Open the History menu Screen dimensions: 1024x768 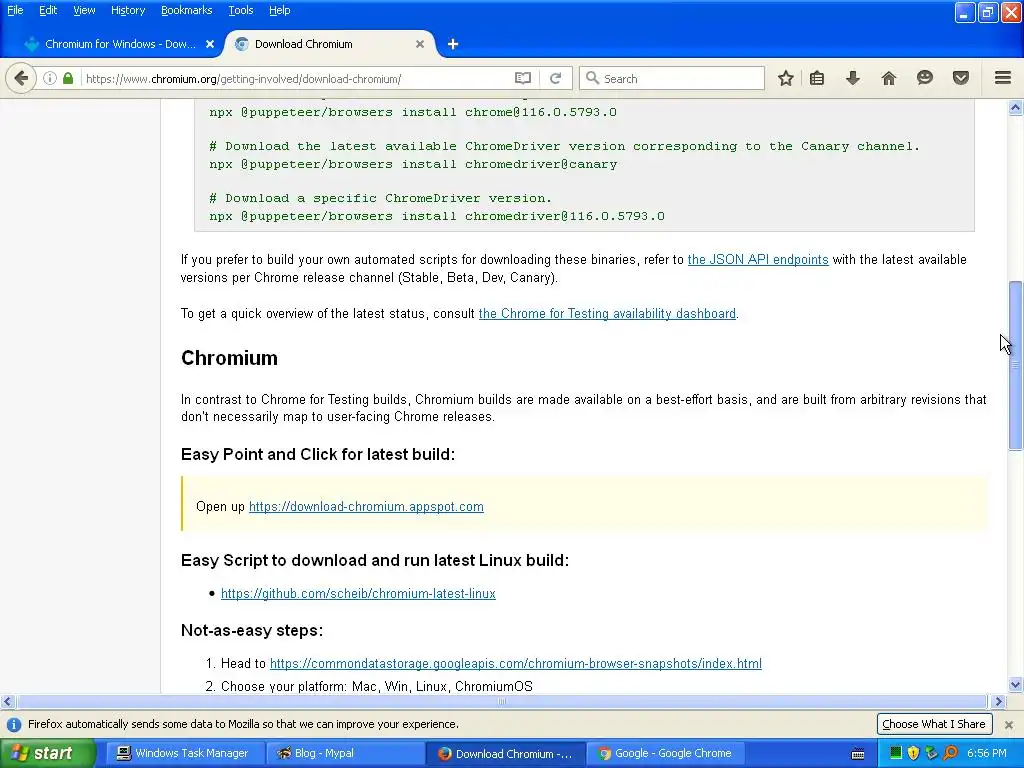click(x=127, y=10)
